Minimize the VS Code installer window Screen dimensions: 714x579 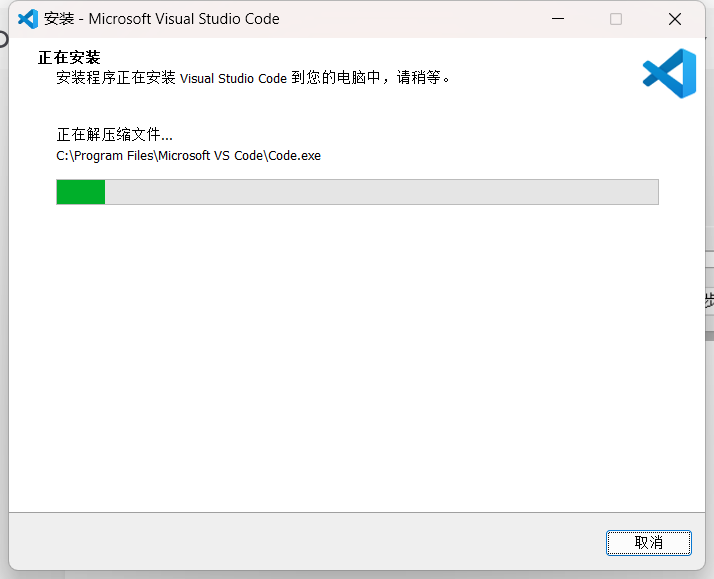point(558,19)
